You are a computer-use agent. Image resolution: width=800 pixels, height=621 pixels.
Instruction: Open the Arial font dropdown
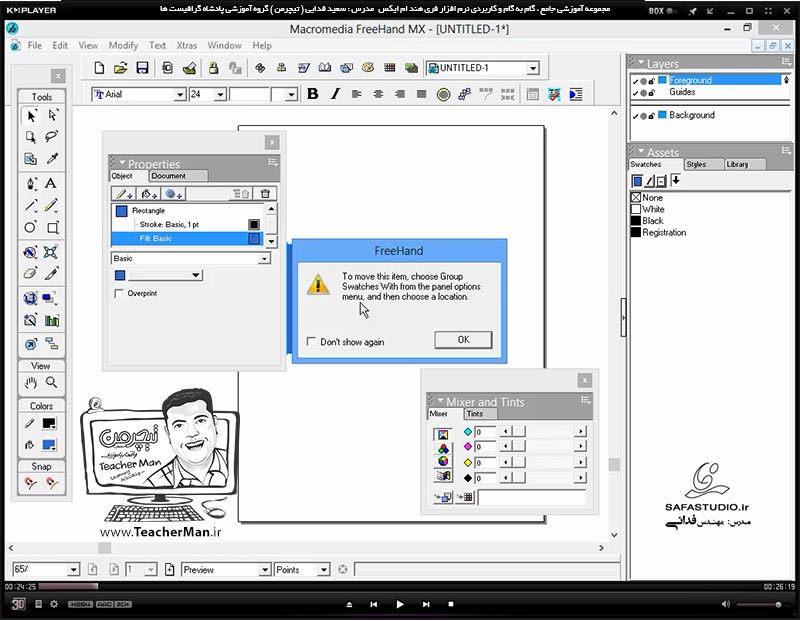[x=180, y=94]
